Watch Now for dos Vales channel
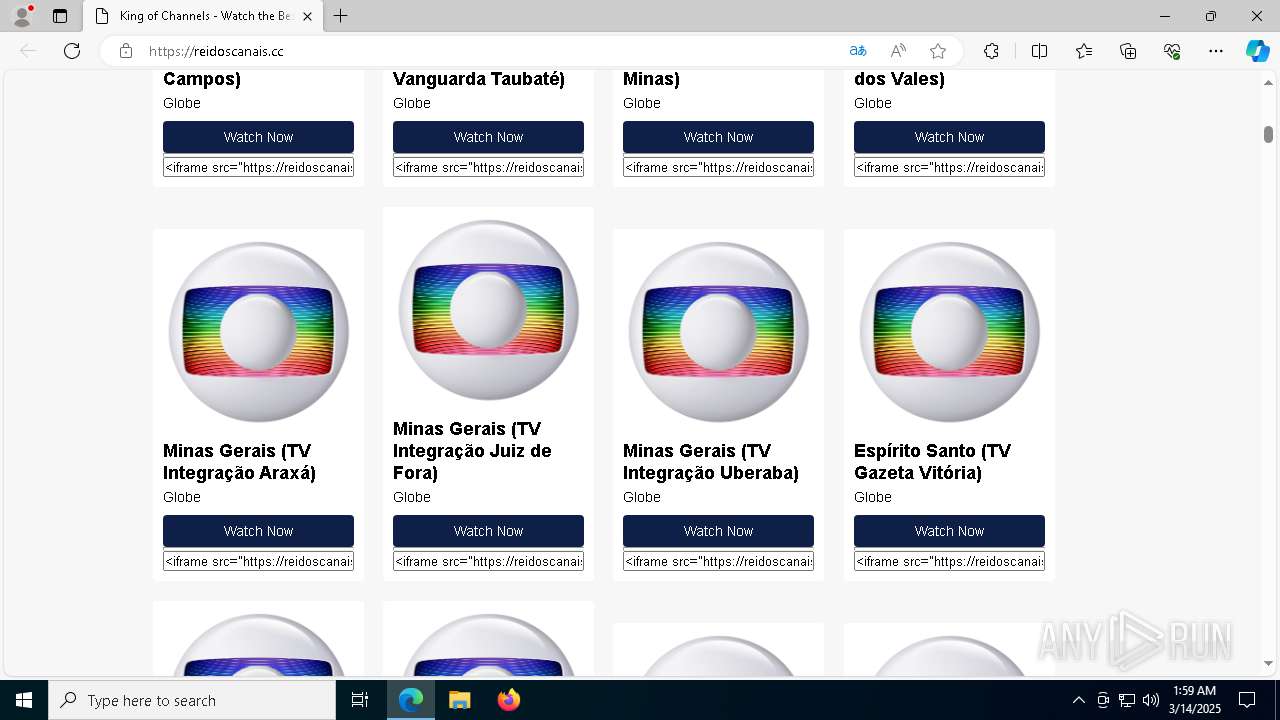1280x720 pixels. point(949,137)
